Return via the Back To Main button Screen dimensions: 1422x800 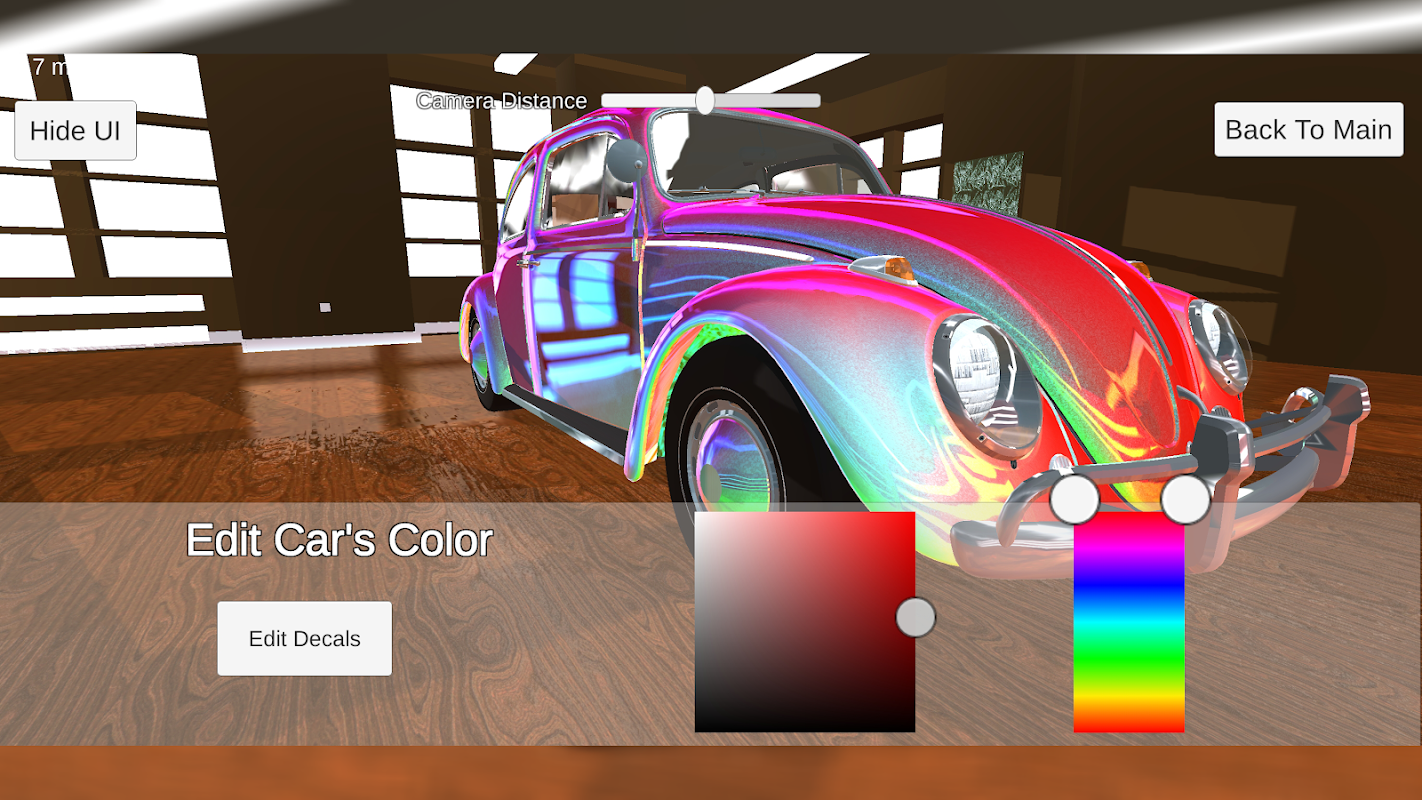click(x=1308, y=129)
